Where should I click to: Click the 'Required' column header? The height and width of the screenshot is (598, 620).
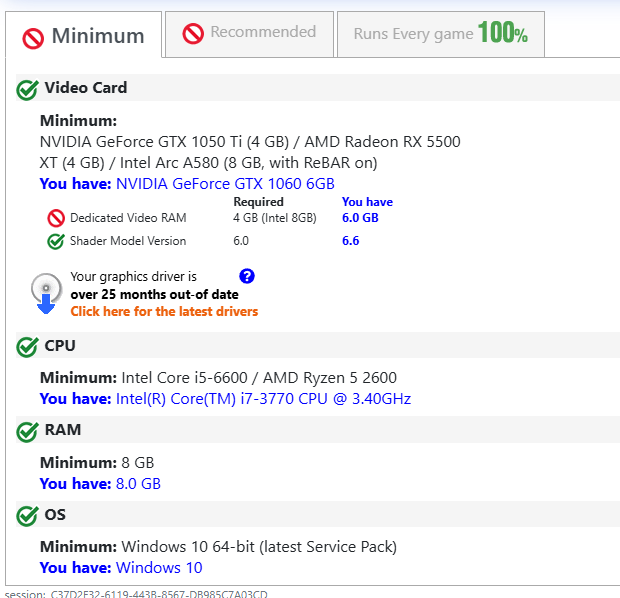tap(258, 202)
